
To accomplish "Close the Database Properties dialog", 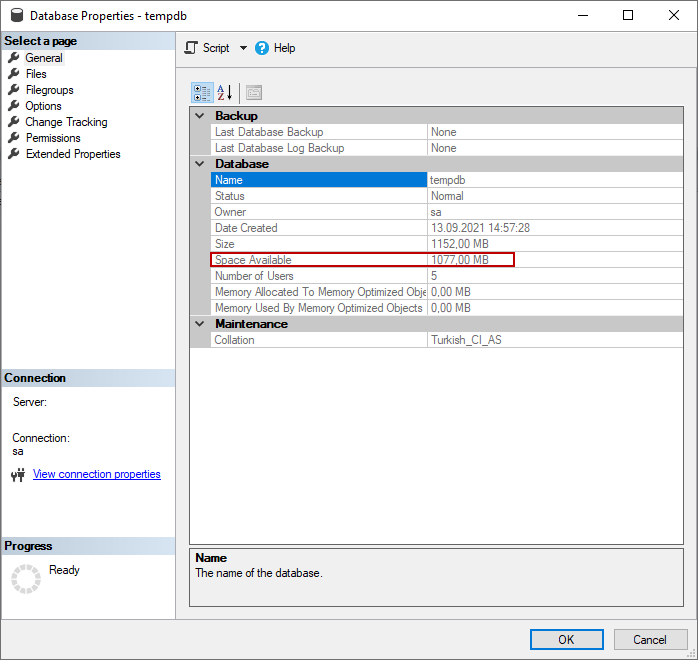I will pyautogui.click(x=674, y=15).
